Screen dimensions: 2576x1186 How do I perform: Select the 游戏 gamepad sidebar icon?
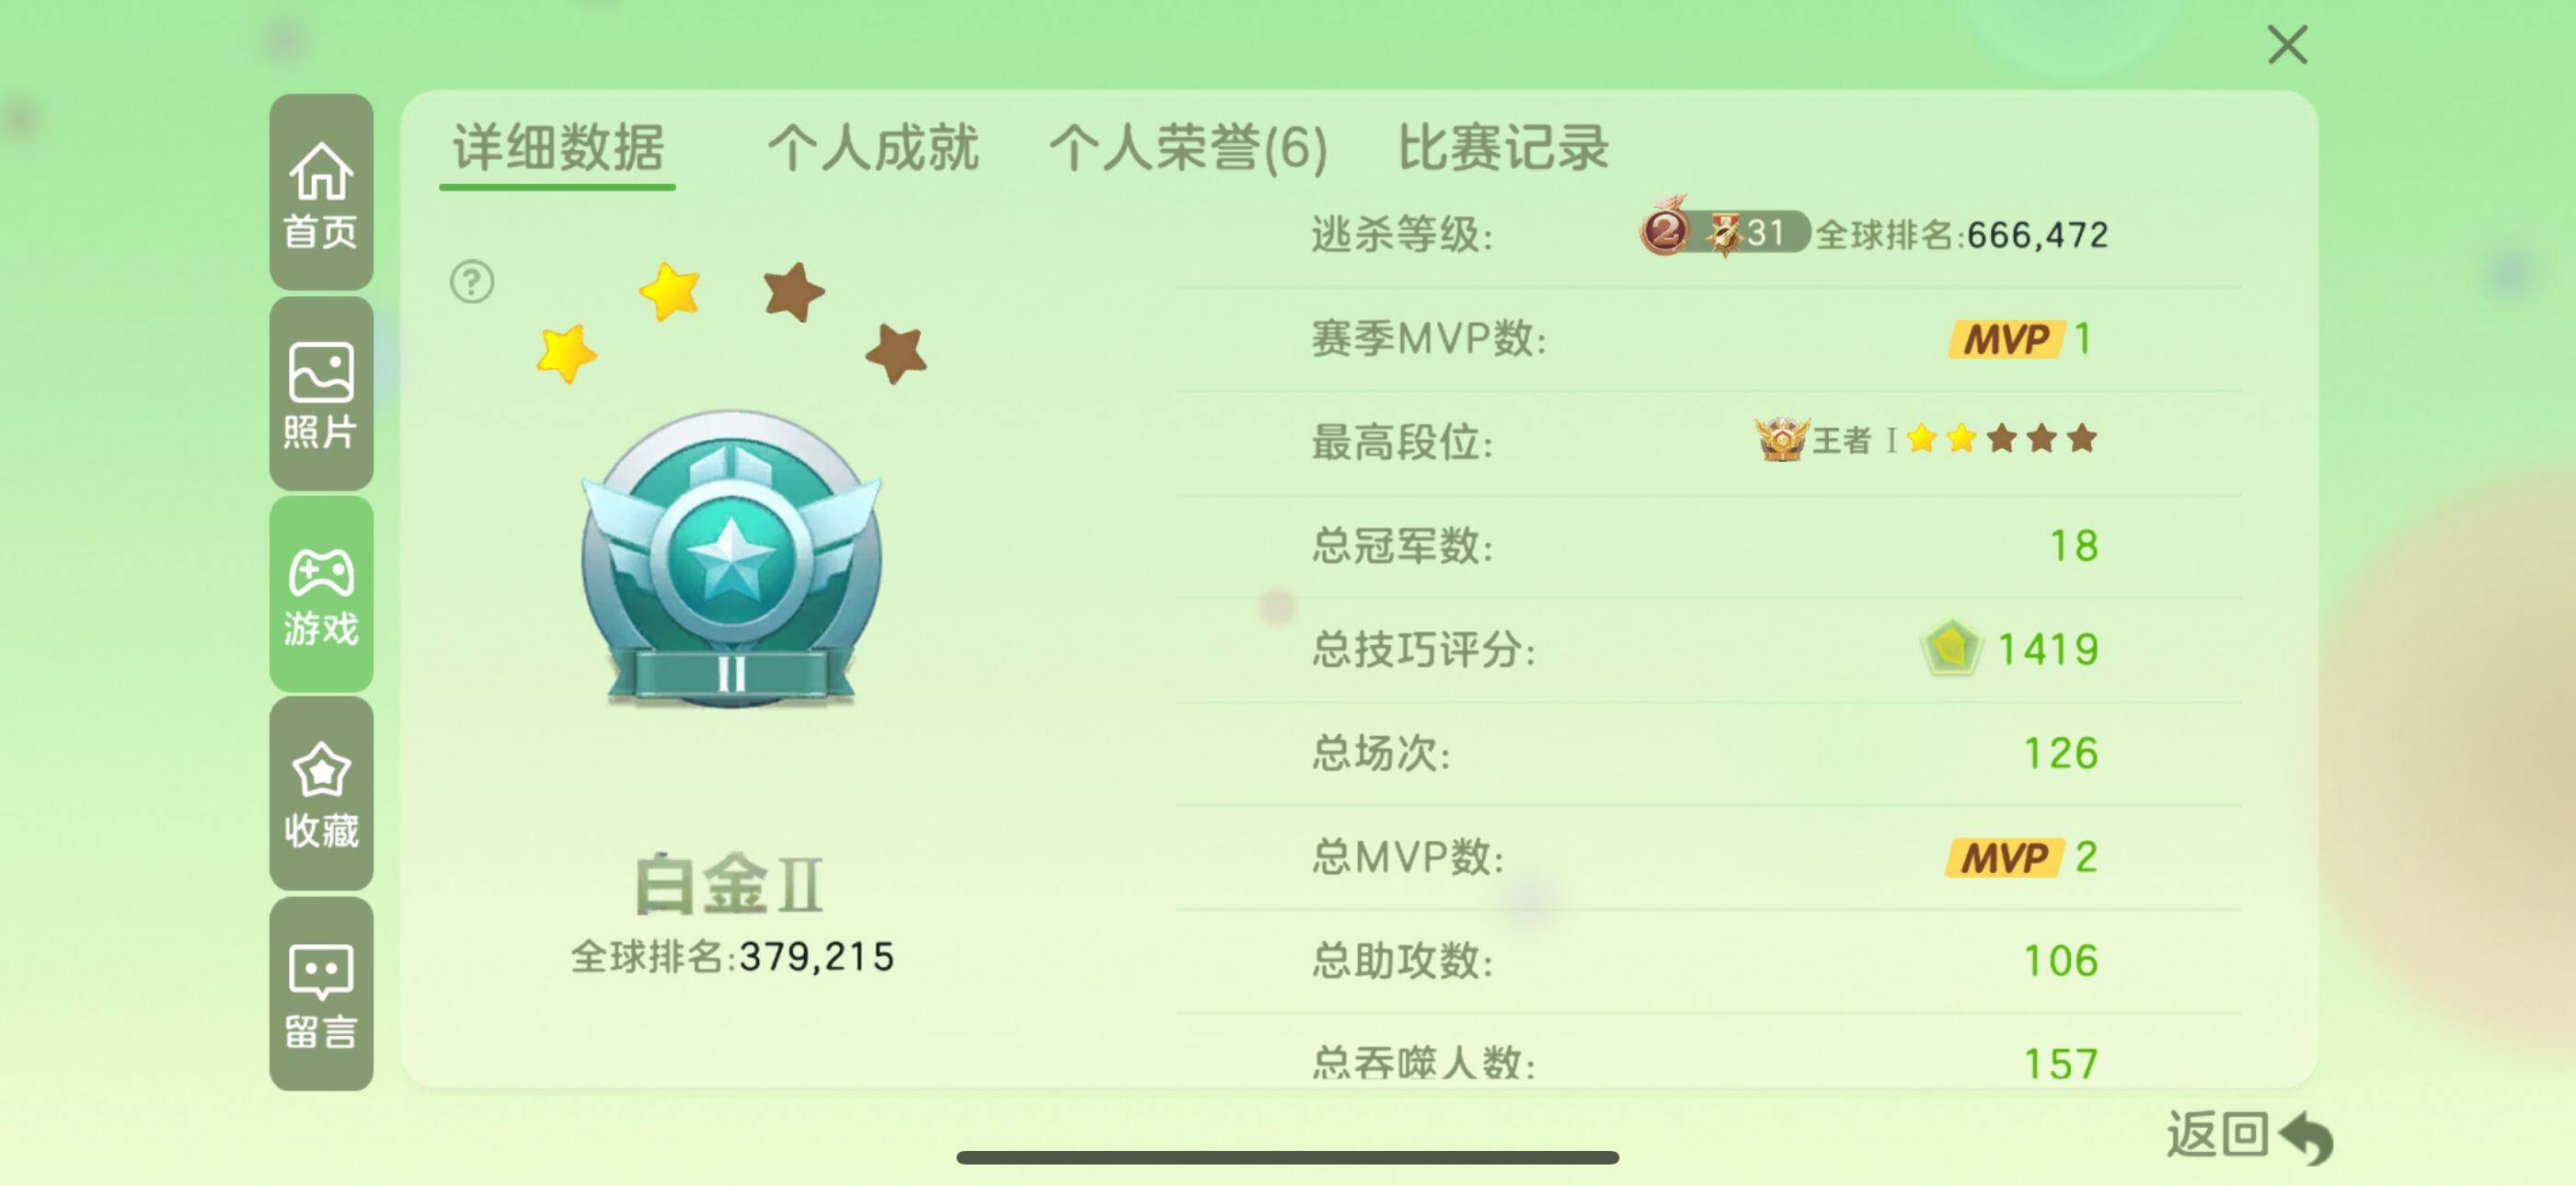321,594
